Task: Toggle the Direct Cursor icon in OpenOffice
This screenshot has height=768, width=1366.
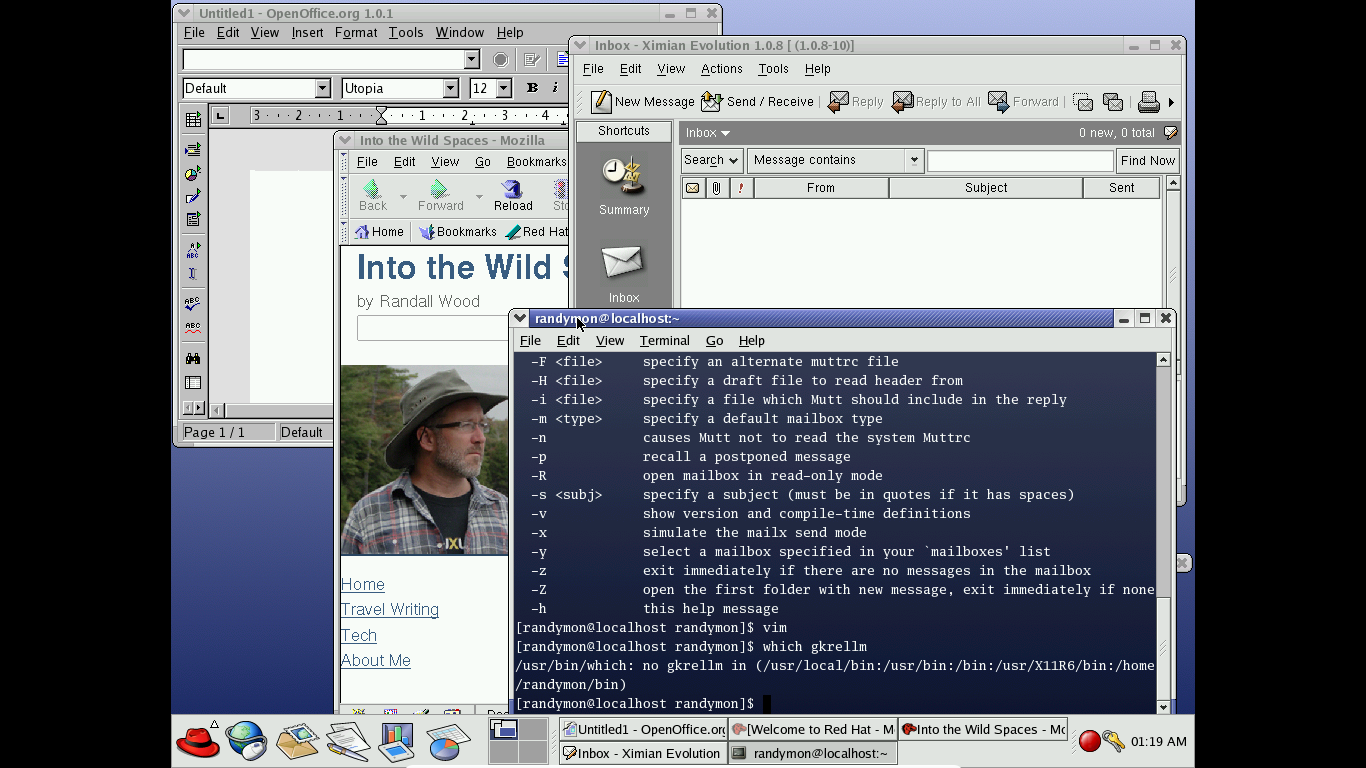Action: [x=193, y=273]
